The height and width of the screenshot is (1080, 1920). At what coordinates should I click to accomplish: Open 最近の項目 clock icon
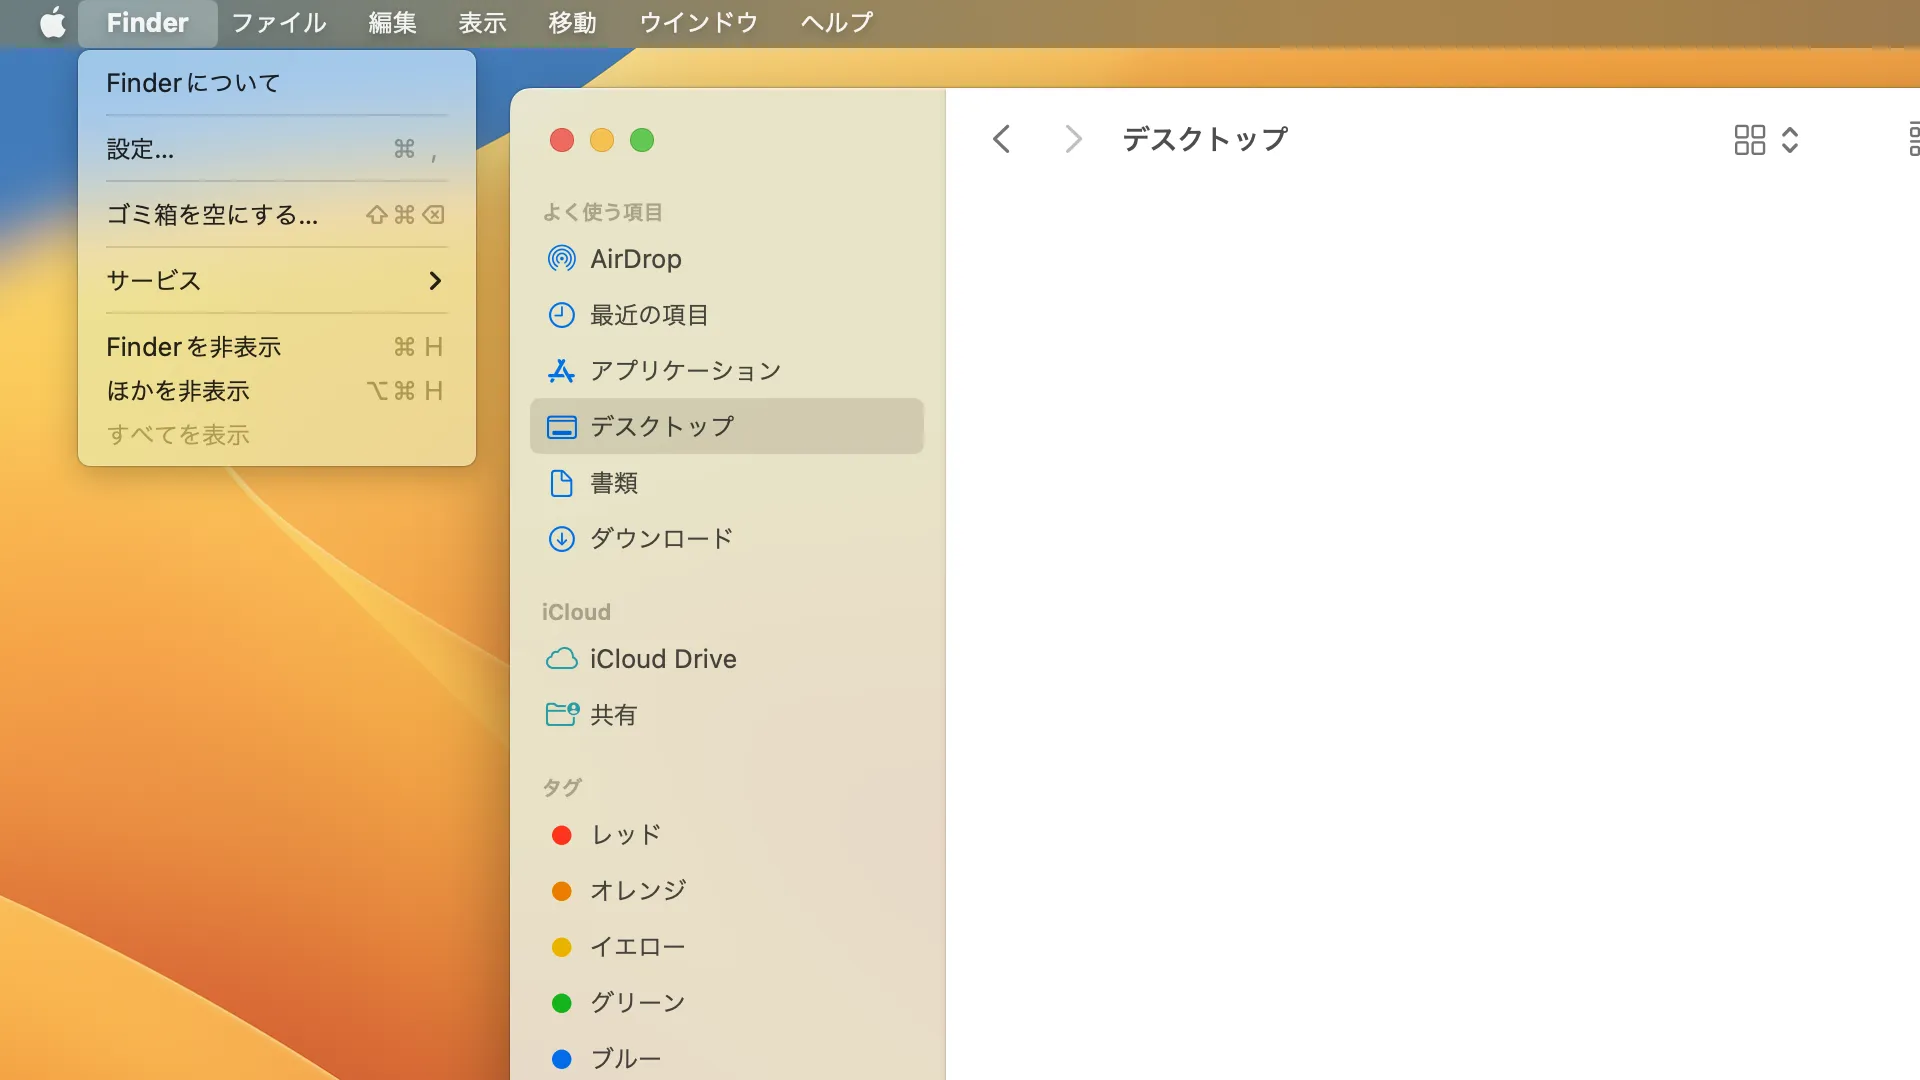tap(561, 315)
